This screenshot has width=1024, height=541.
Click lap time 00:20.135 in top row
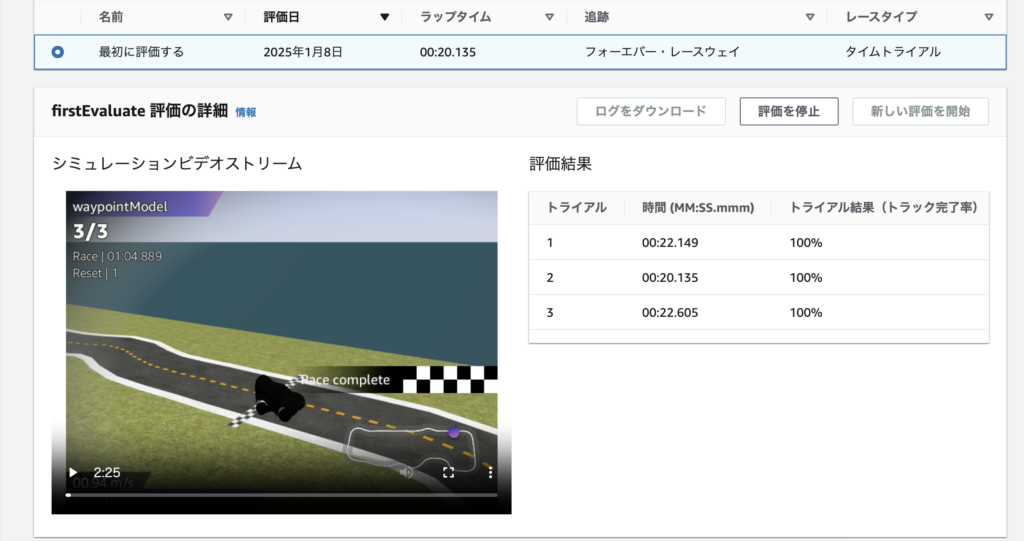447,52
